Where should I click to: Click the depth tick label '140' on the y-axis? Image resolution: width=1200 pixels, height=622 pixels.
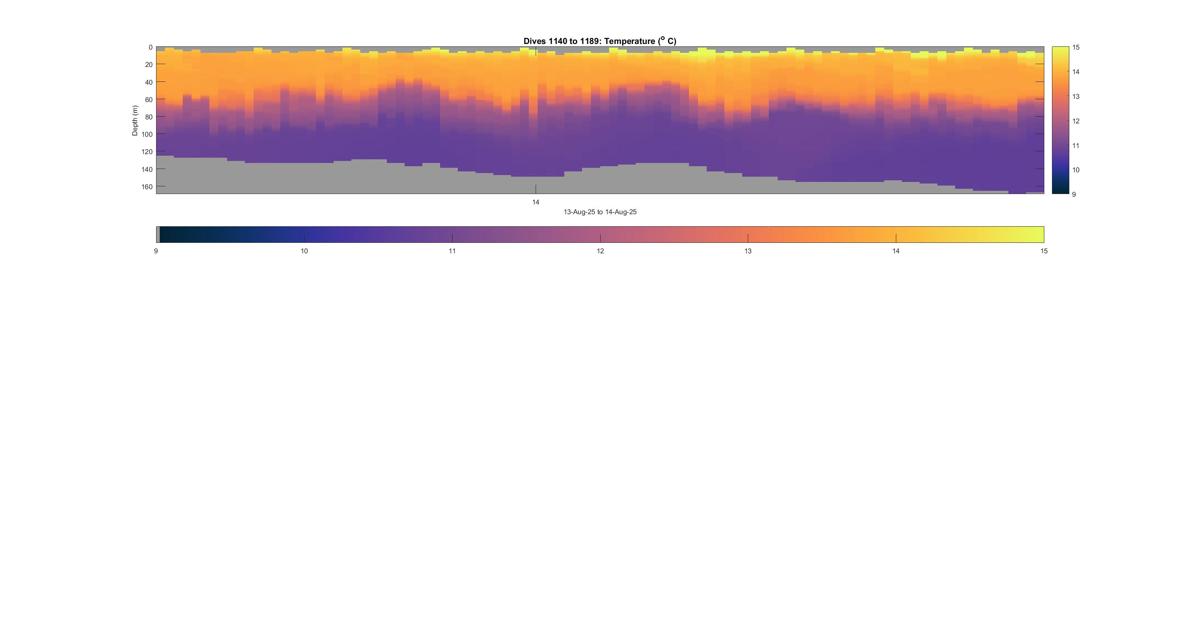pos(146,169)
